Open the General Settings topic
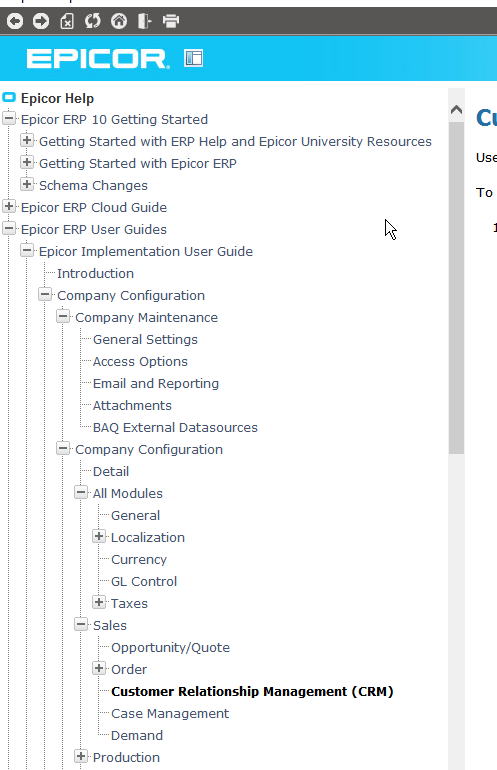497x770 pixels. [x=145, y=339]
